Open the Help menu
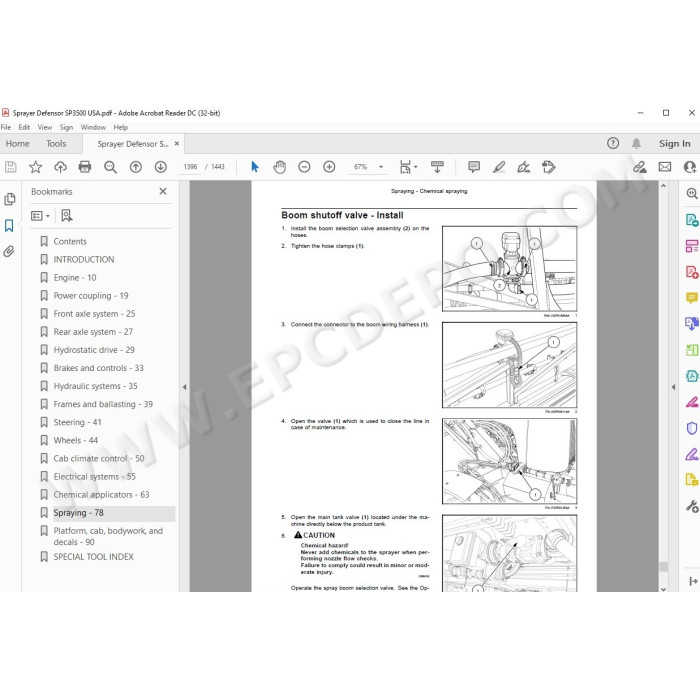 coord(121,127)
